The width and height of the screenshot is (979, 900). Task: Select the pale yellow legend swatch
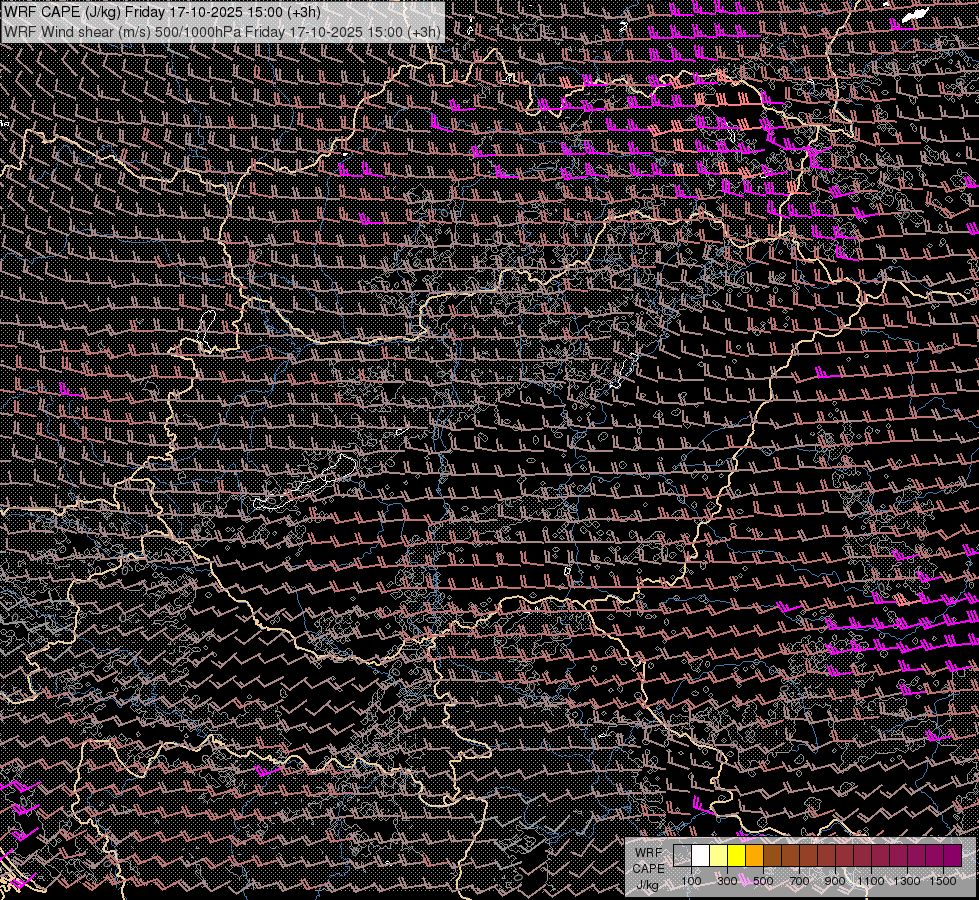pos(718,856)
